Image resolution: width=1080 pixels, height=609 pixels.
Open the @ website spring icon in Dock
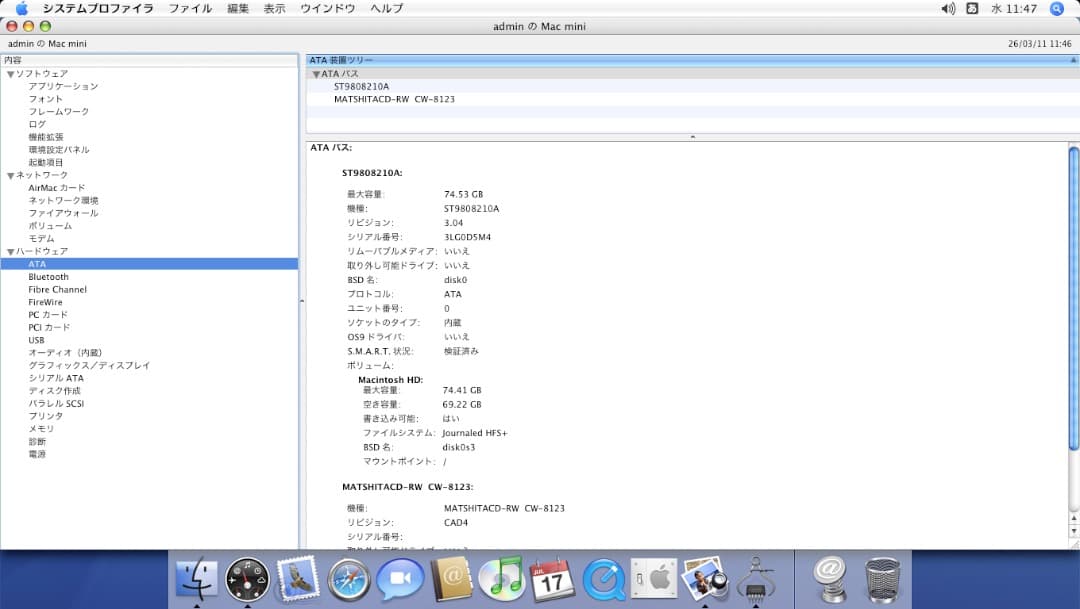tap(830, 579)
